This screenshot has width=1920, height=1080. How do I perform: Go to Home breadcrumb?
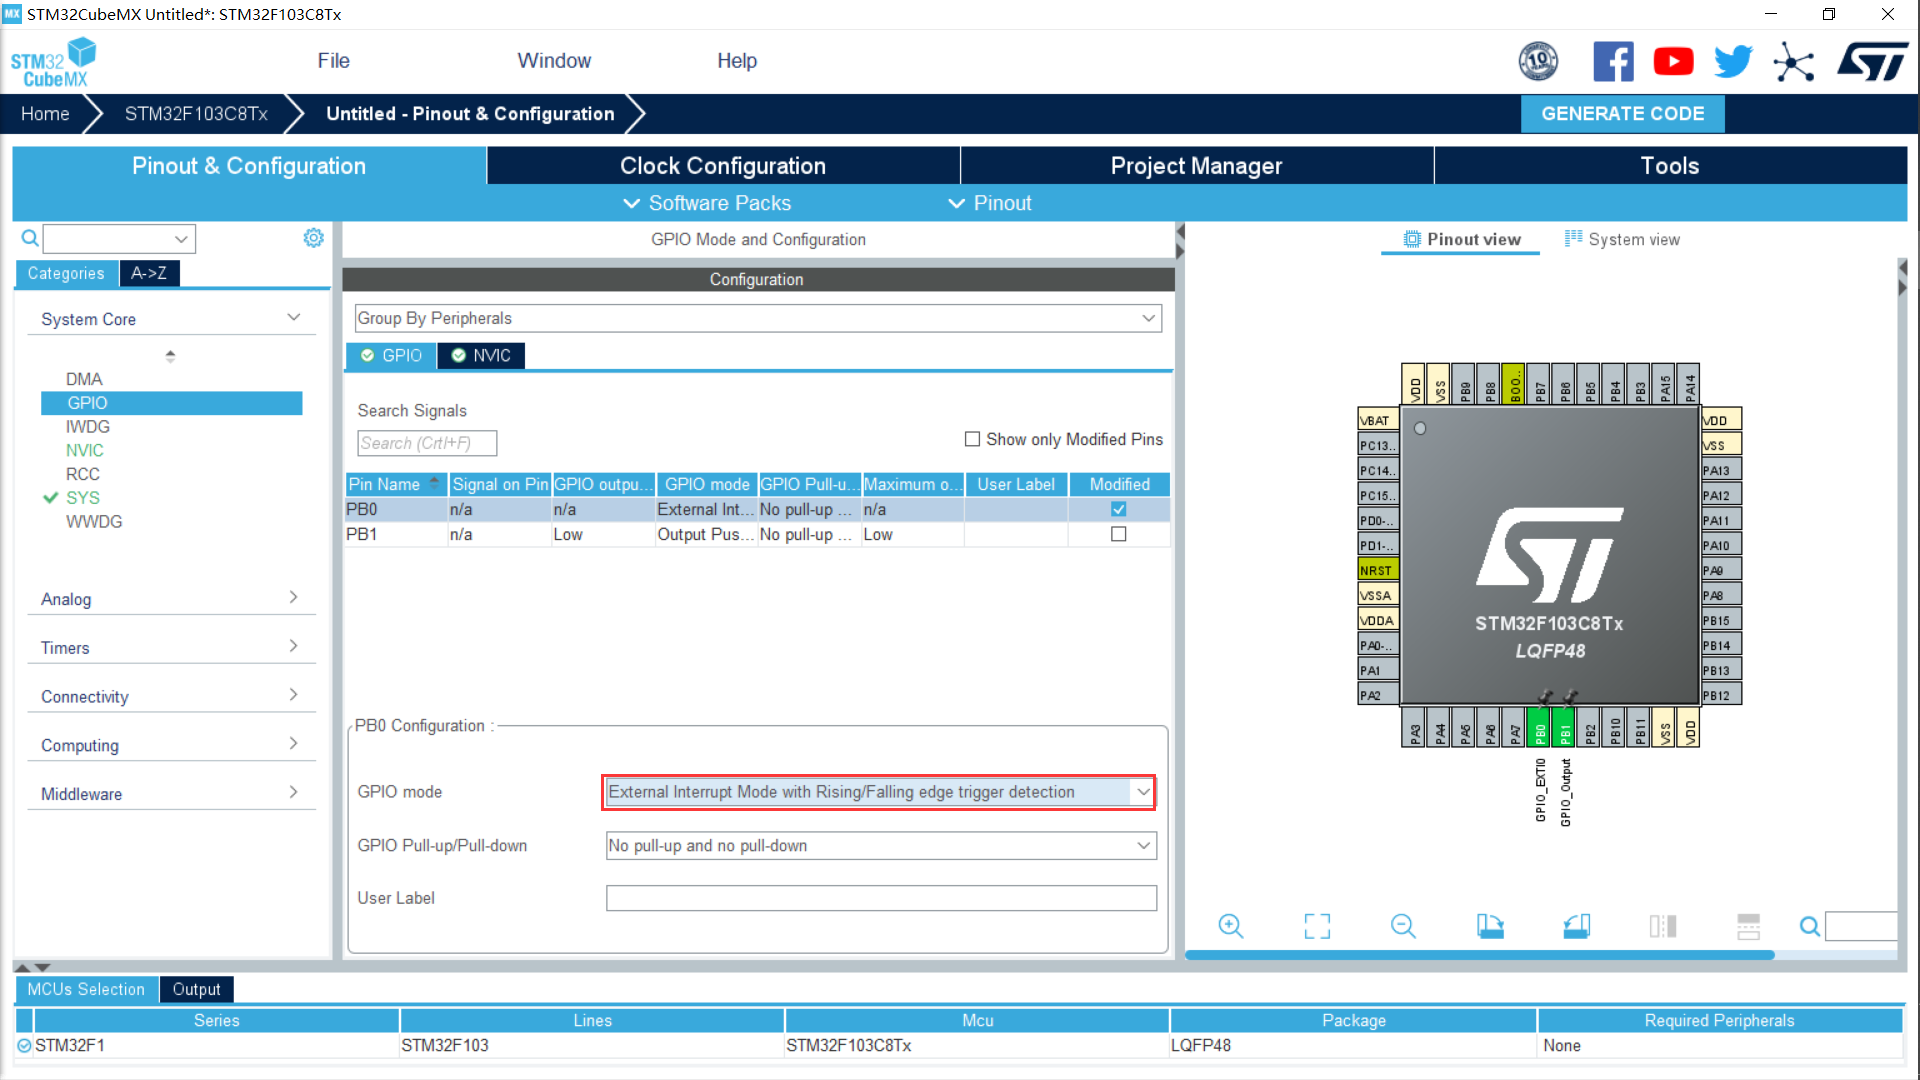click(45, 114)
